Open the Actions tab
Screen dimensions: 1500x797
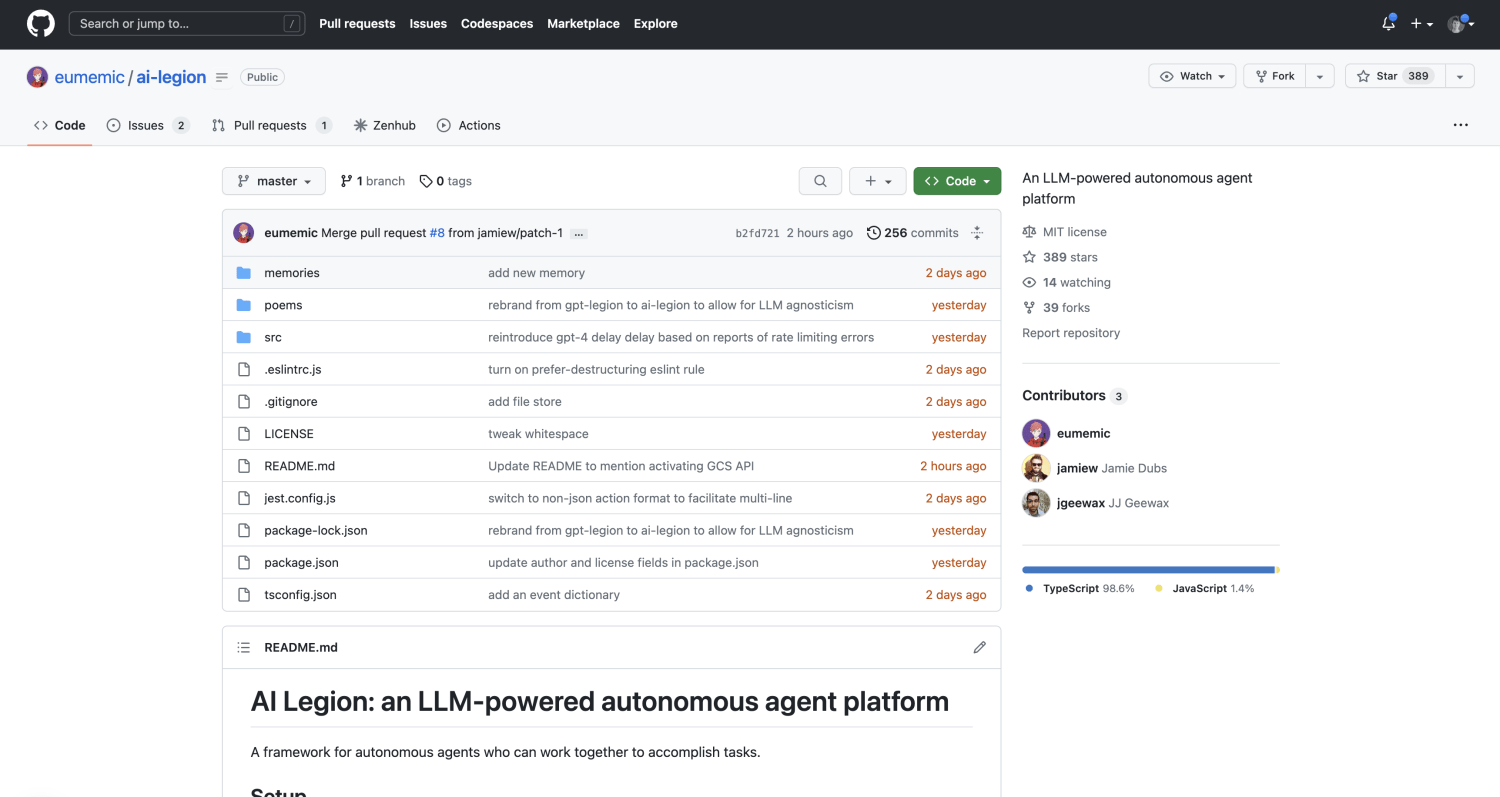click(469, 125)
